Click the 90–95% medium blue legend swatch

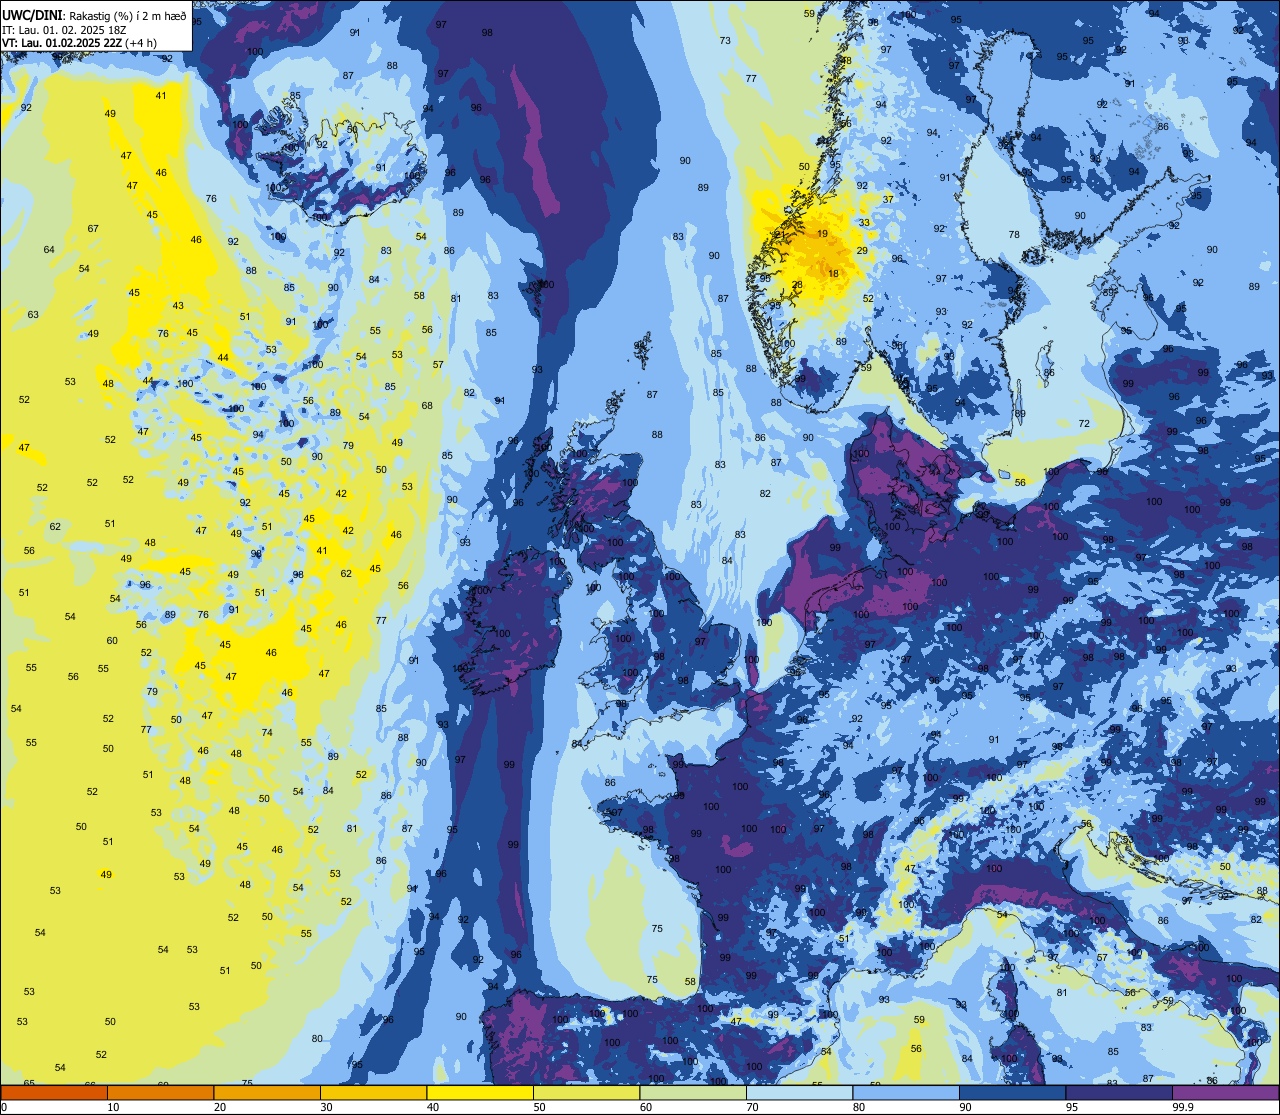click(1012, 1092)
